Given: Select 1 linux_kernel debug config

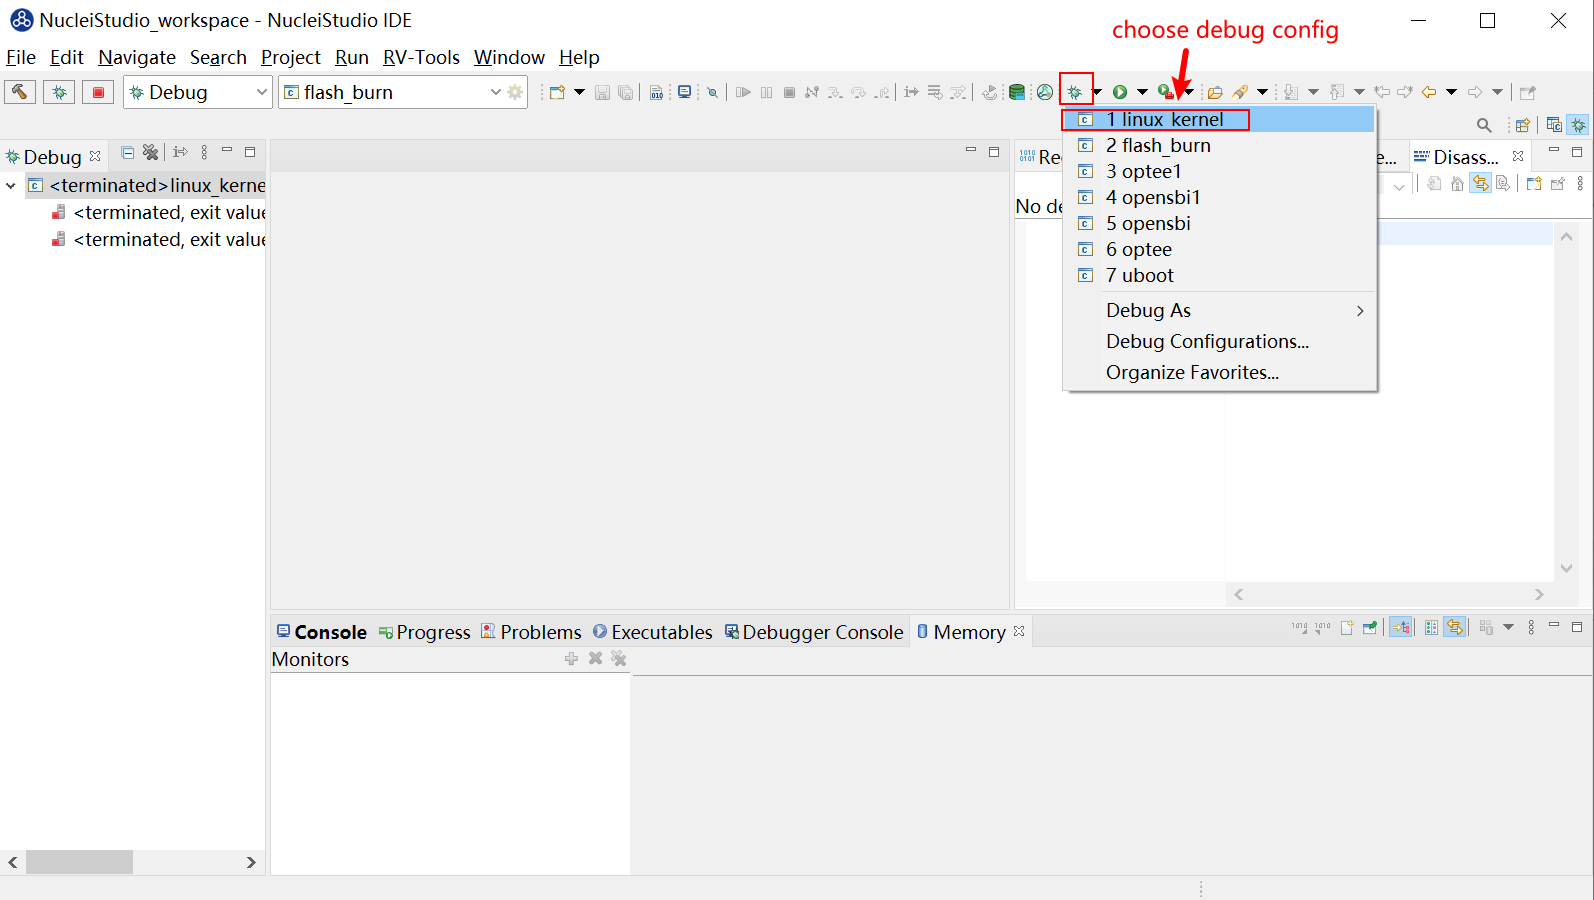Looking at the screenshot, I should [x=1220, y=119].
